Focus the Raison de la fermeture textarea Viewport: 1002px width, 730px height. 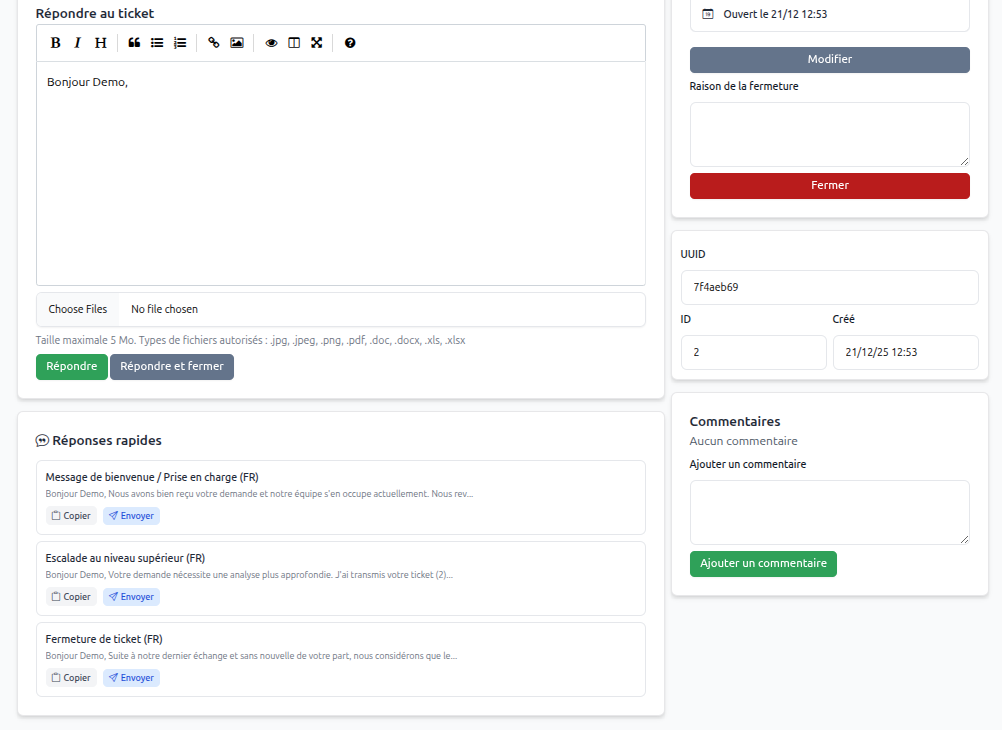click(x=829, y=134)
